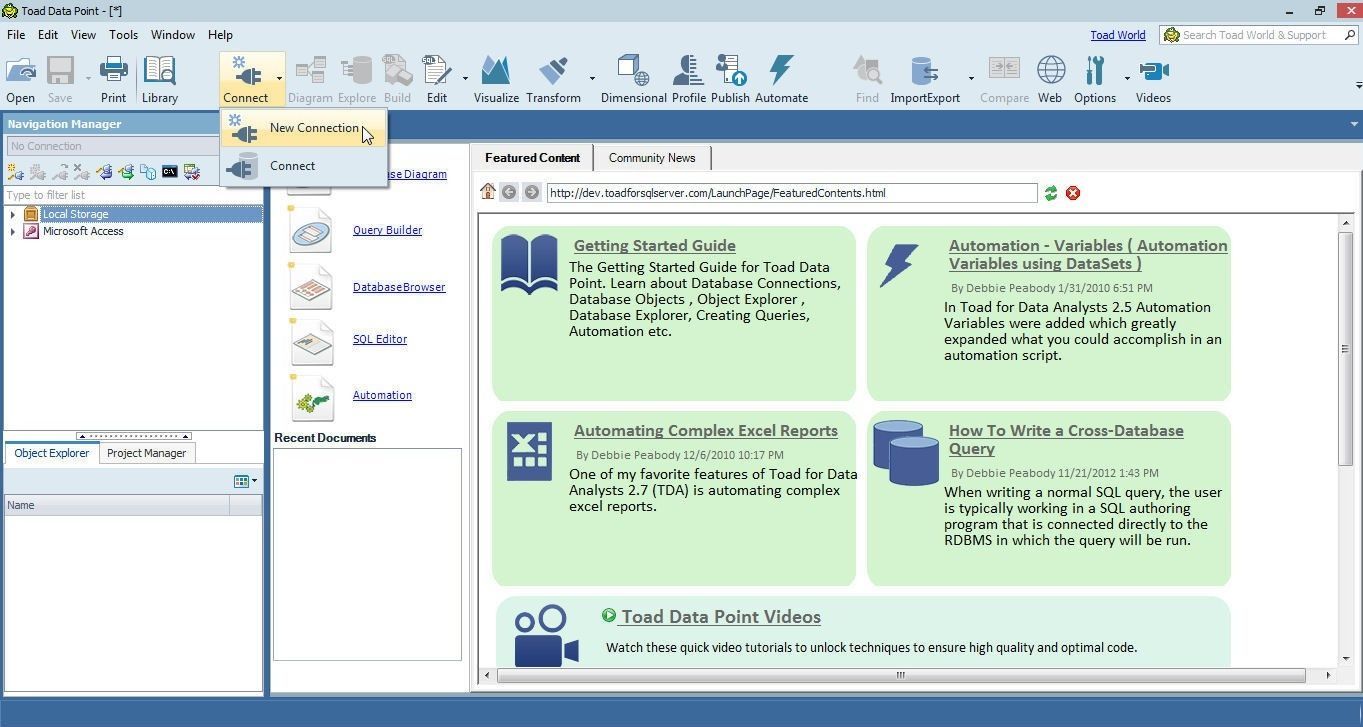
Task: Open the Automation link on start page
Action: 382,395
